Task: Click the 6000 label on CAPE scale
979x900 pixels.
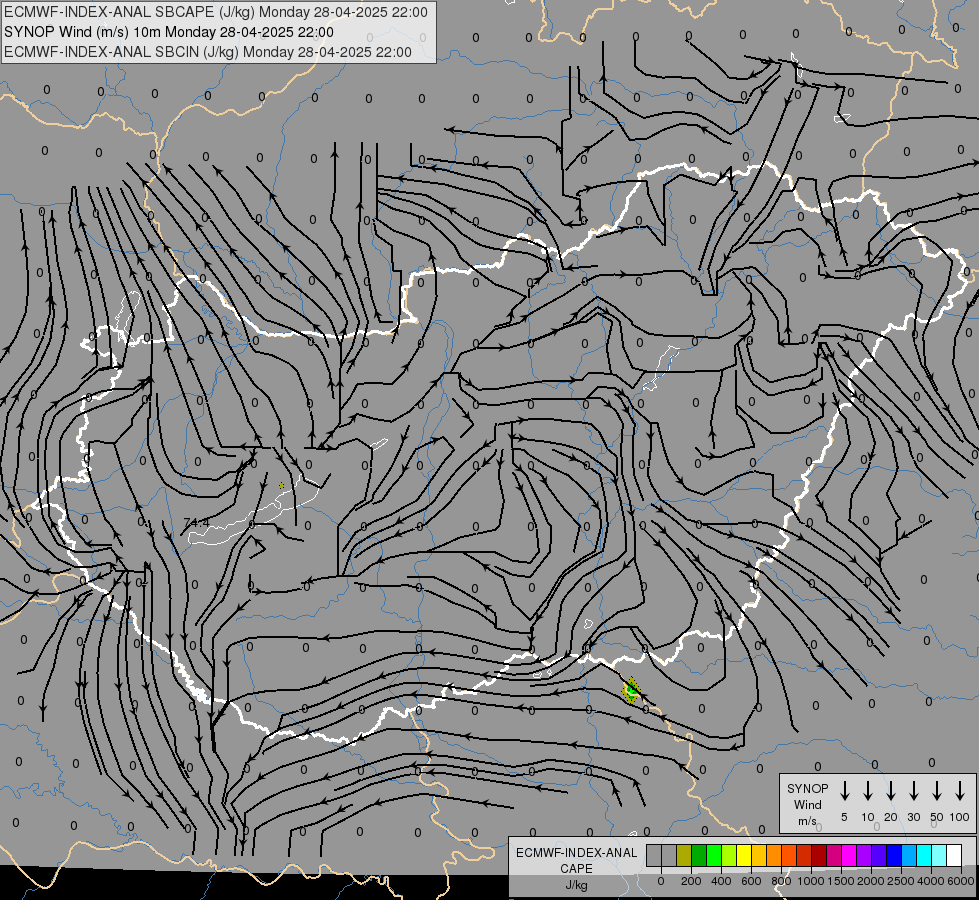Action: (961, 881)
